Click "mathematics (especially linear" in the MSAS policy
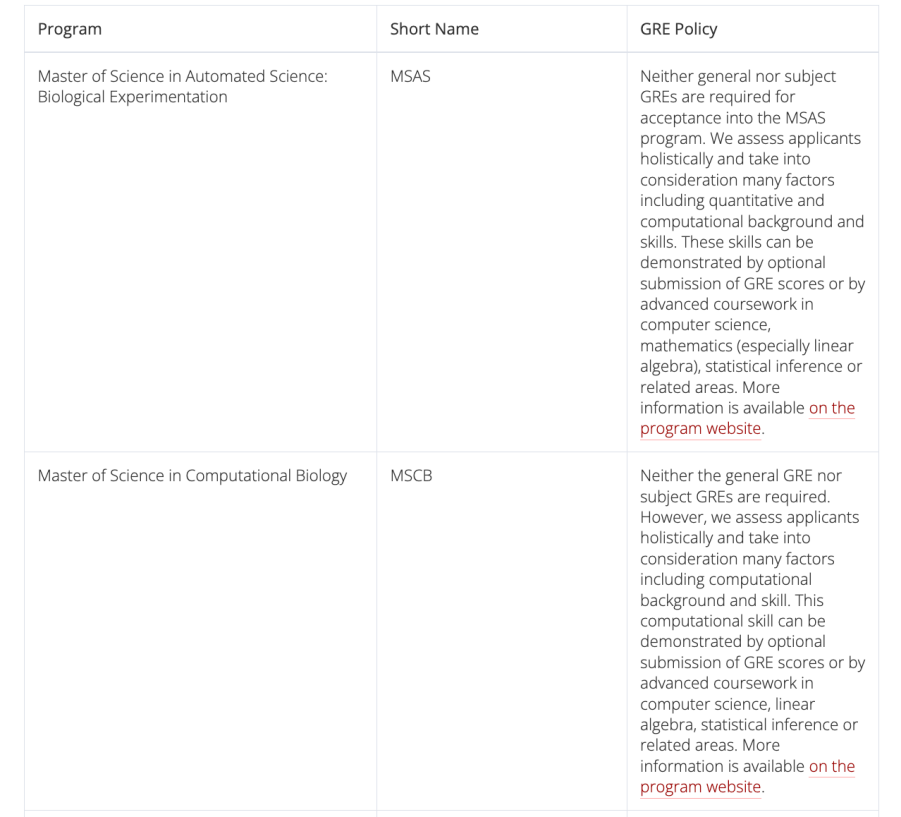Screen dimensions: 901x817 tap(746, 346)
